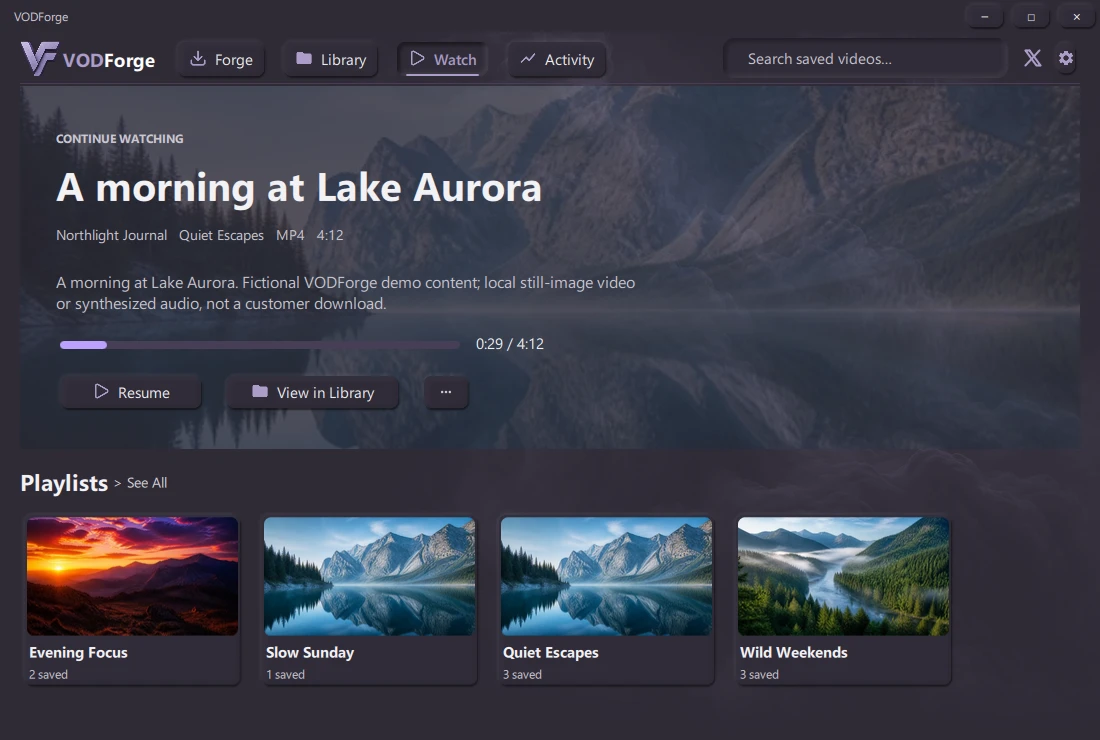Click the MP4 format label
The height and width of the screenshot is (740, 1100).
290,236
